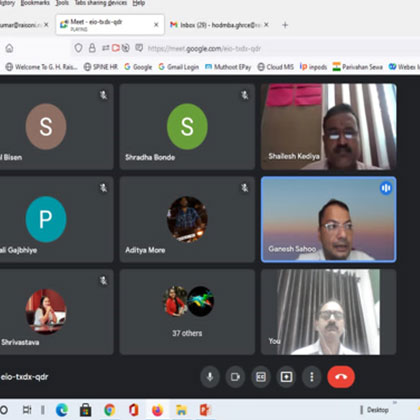The image size is (420, 420).
Task: Open Google Chrome from taskbar
Action: [110, 410]
